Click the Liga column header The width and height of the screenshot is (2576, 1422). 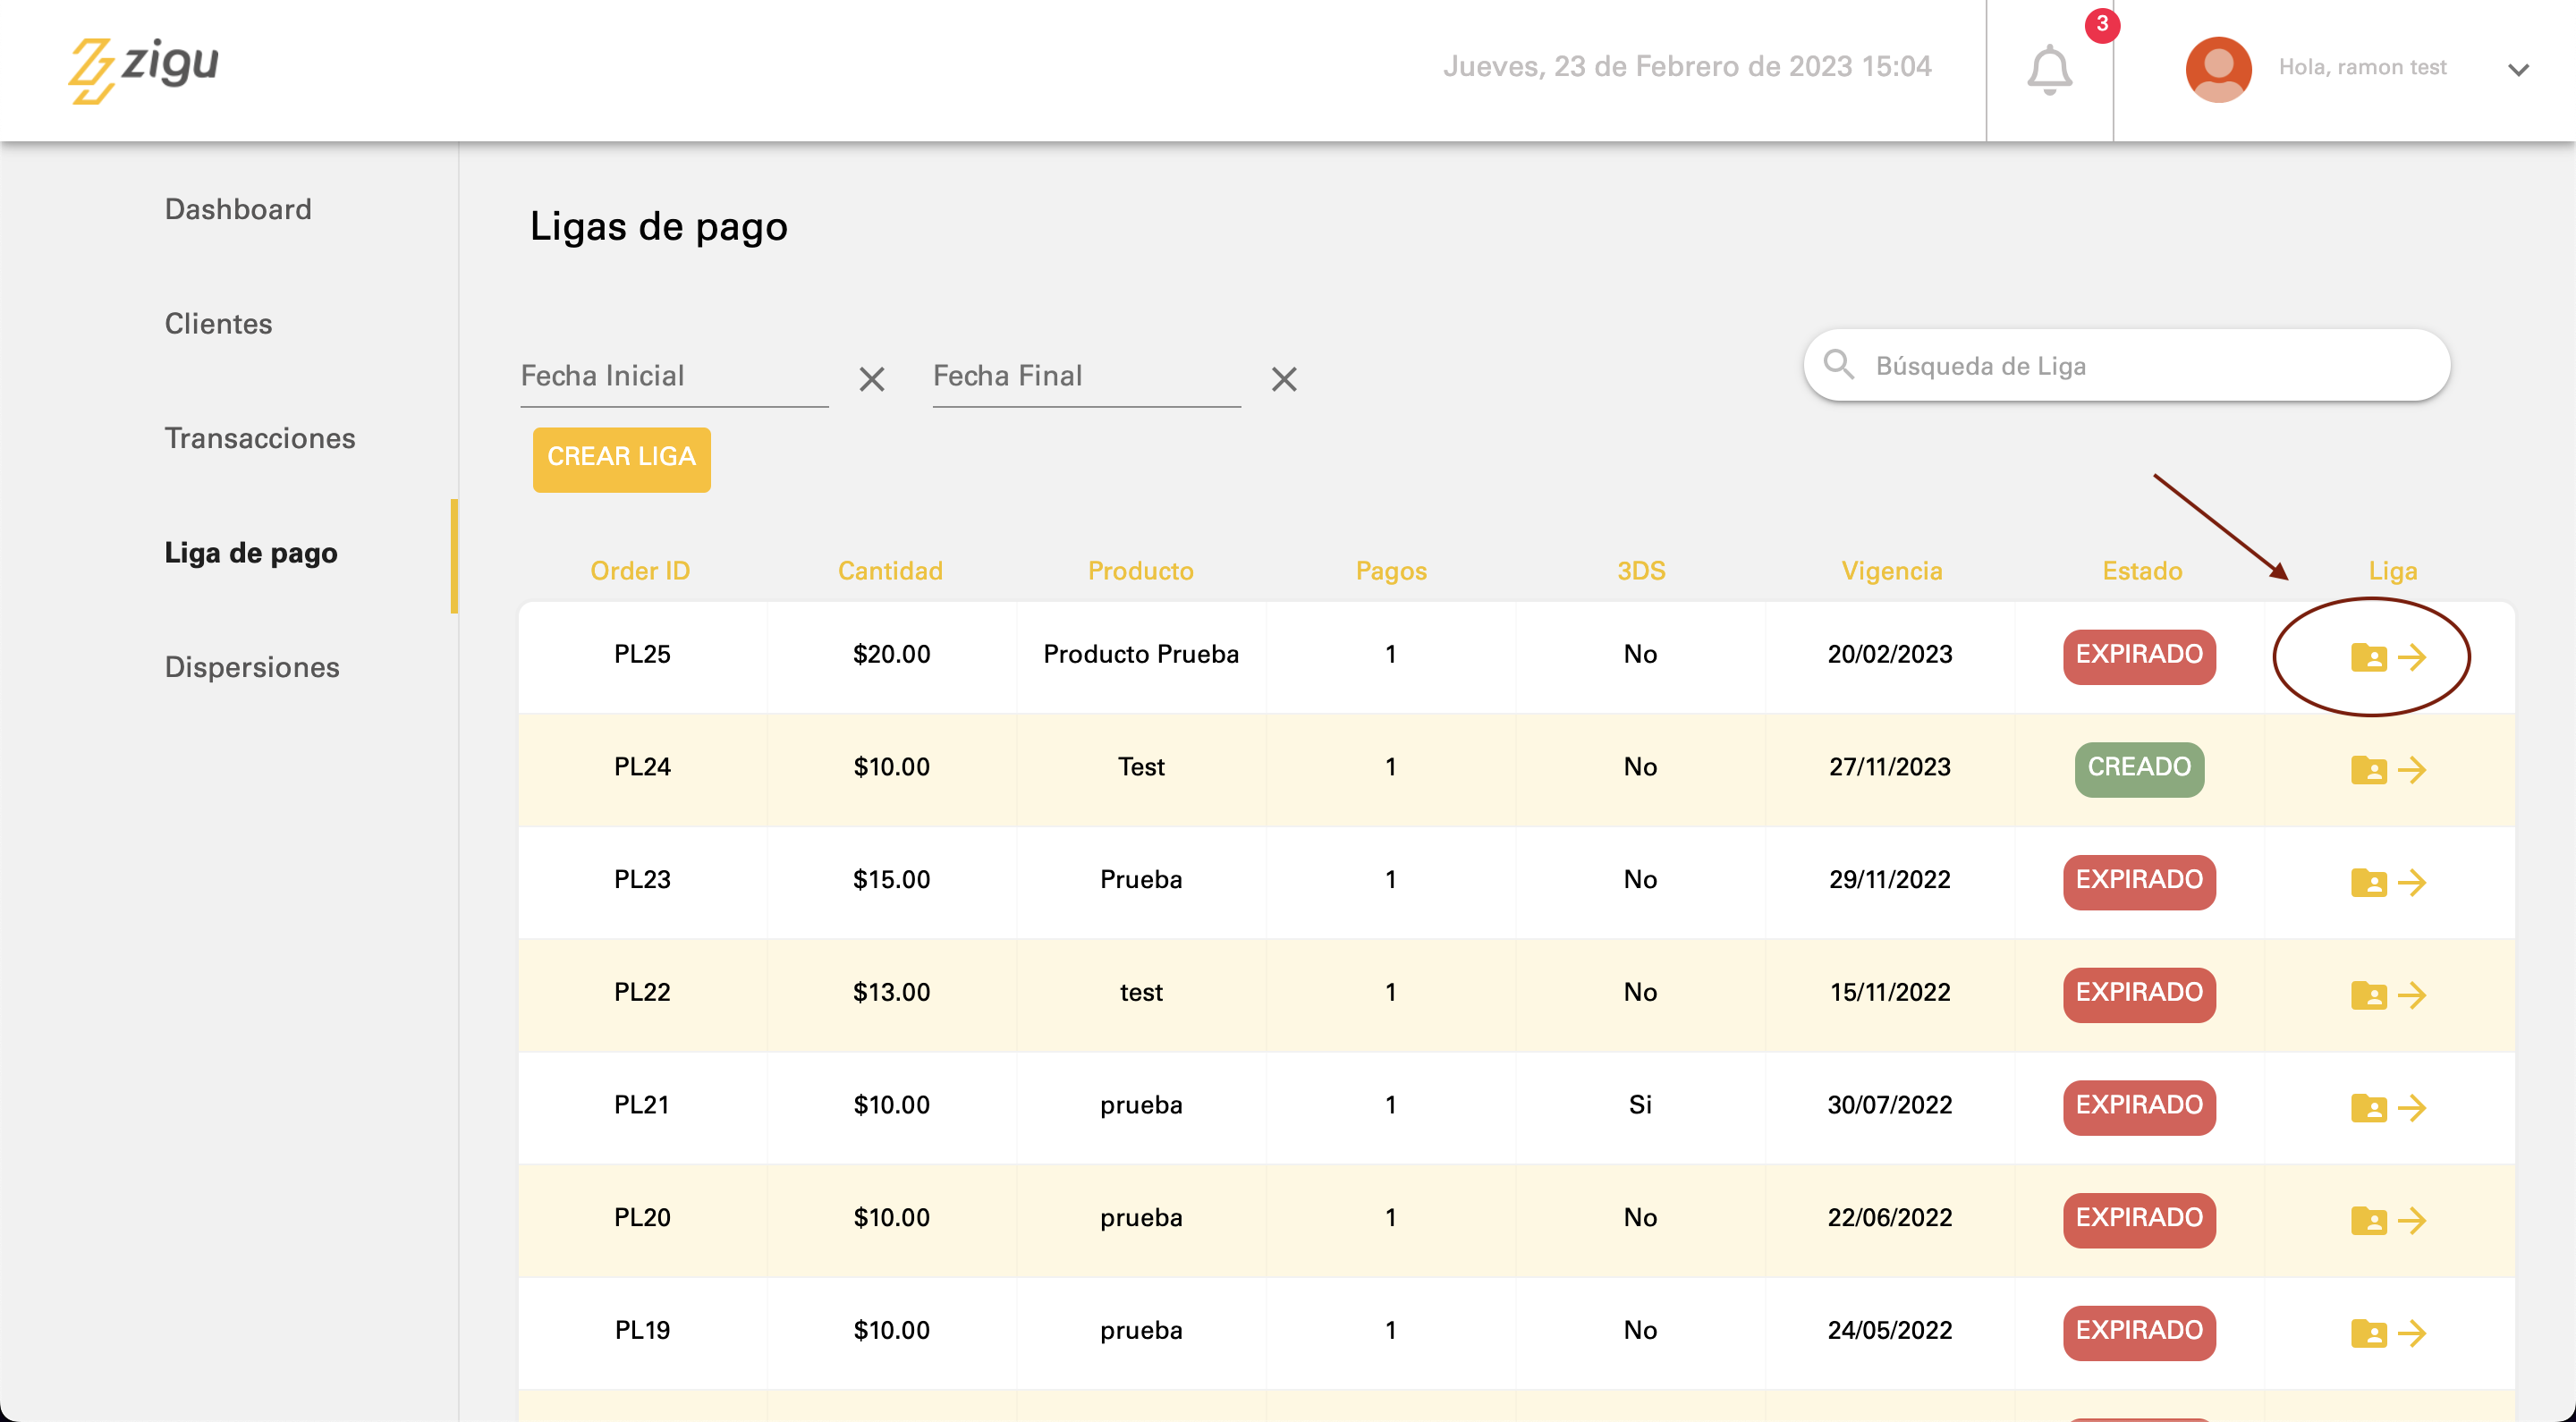(x=2392, y=571)
